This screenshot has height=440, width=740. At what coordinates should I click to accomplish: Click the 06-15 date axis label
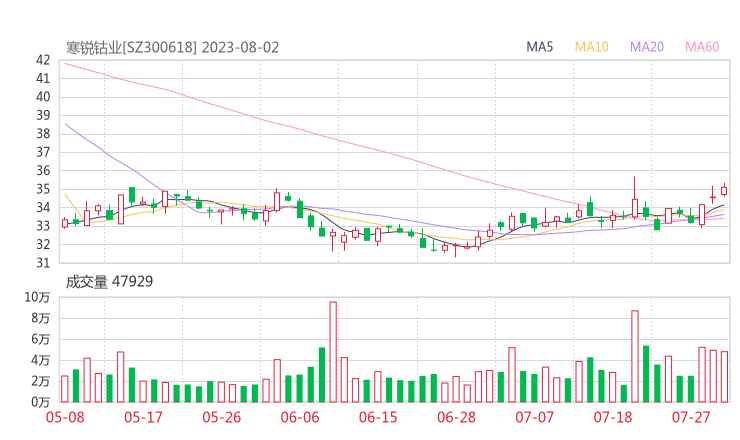378,417
